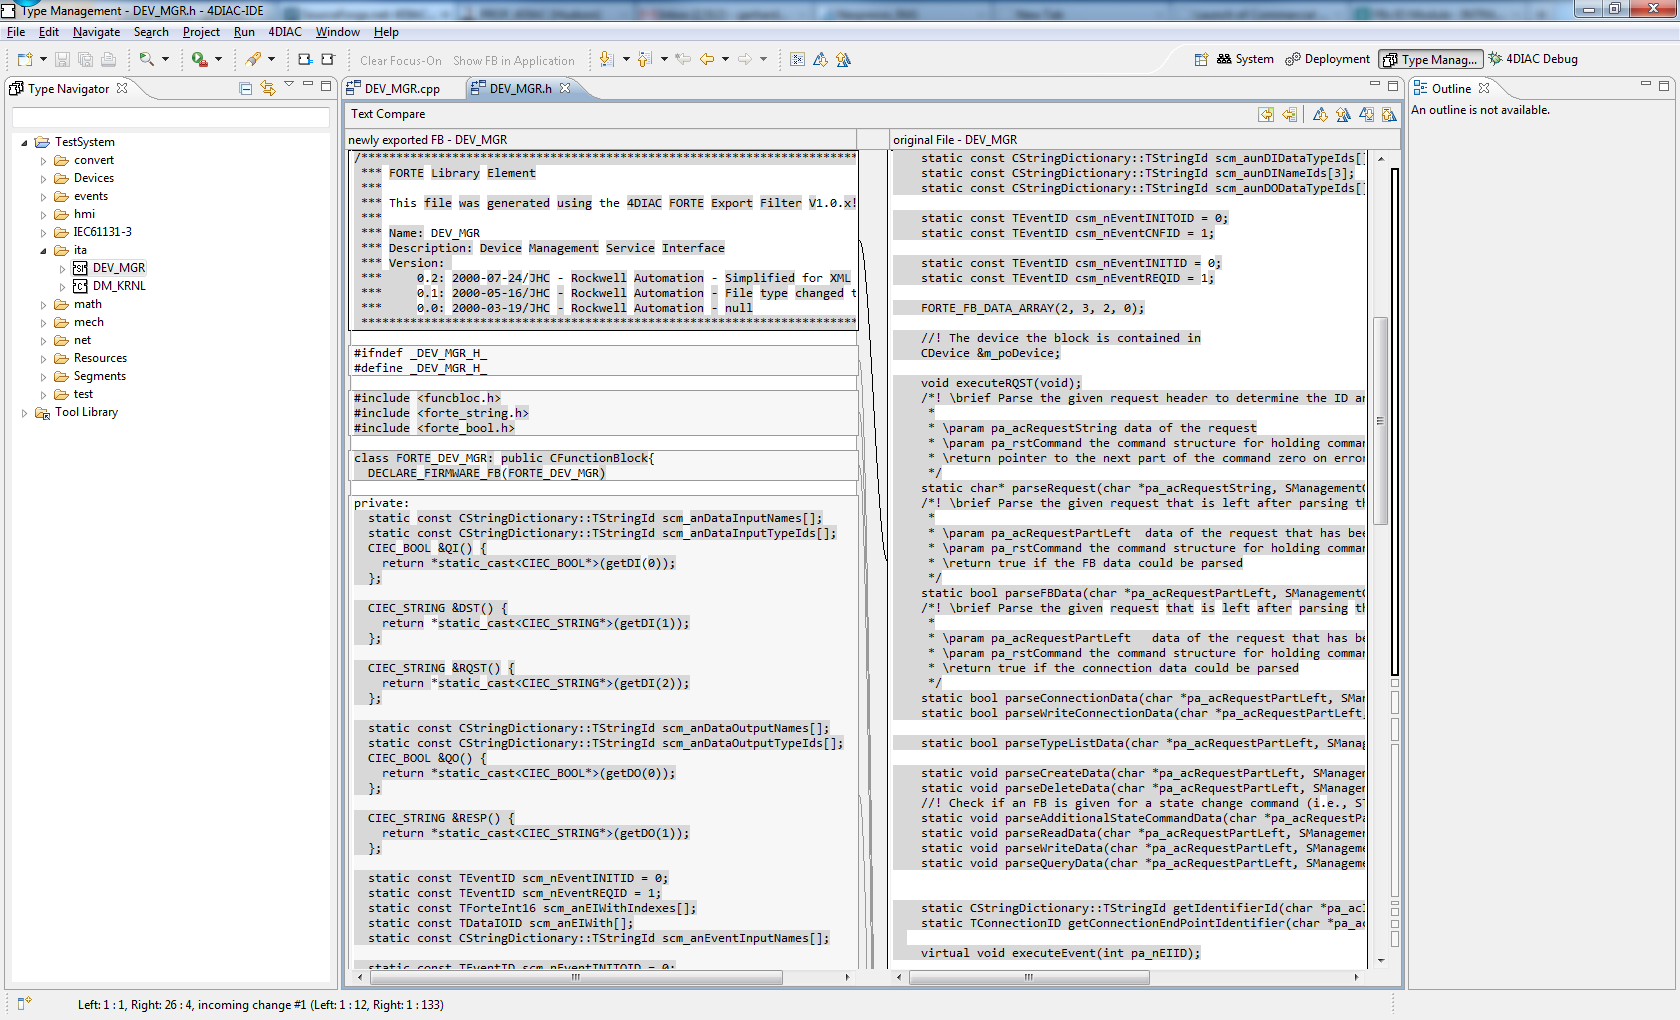Open the Type Navigator view menu
Screen dimensions: 1680x1020
tap(289, 84)
